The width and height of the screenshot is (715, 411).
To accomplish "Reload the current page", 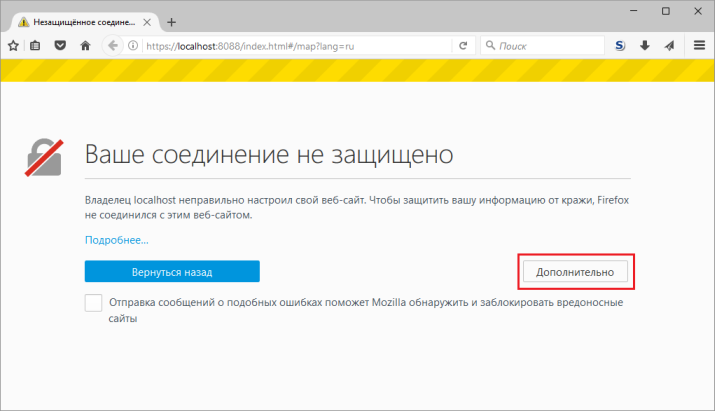I will point(463,46).
